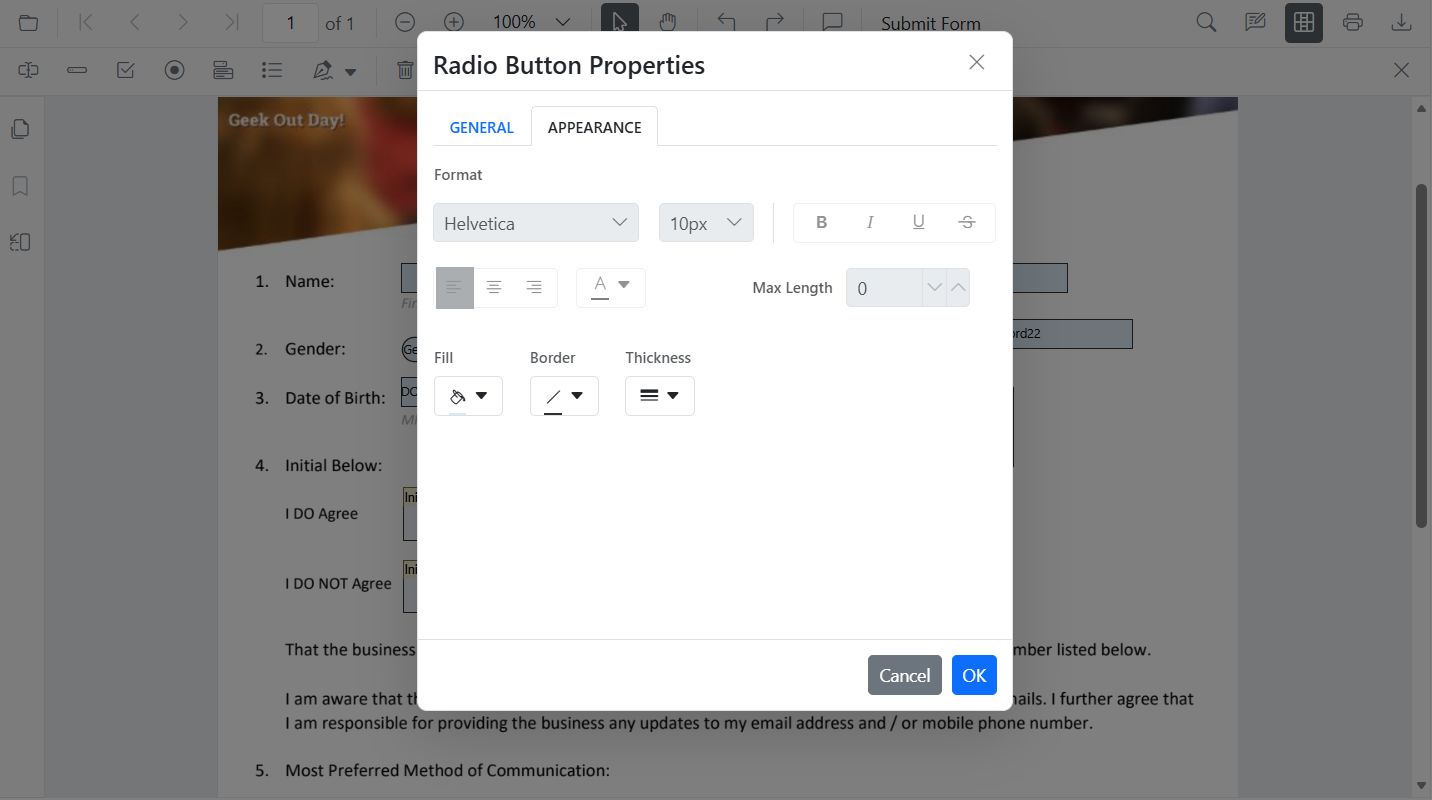This screenshot has width=1432, height=800.
Task: Open the border Thickness dropdown
Action: [659, 395]
